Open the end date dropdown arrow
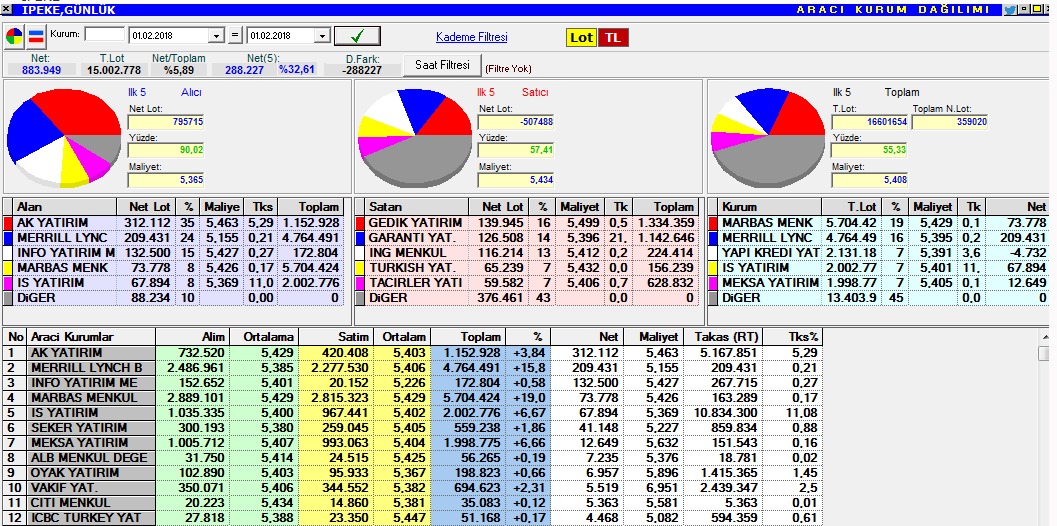This screenshot has height=526, width=1057. [x=322, y=36]
